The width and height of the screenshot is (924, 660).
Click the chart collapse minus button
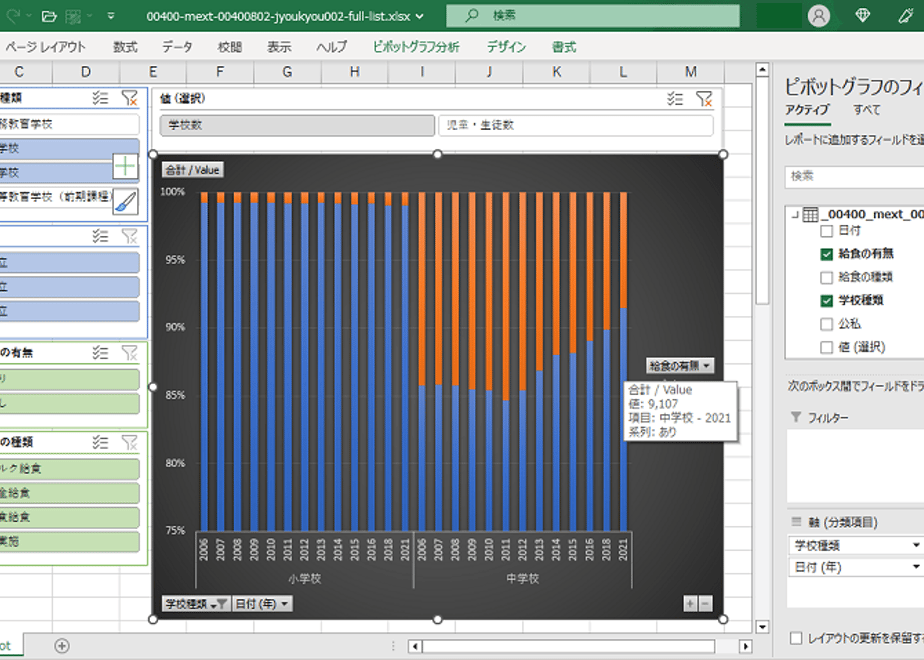(x=705, y=603)
